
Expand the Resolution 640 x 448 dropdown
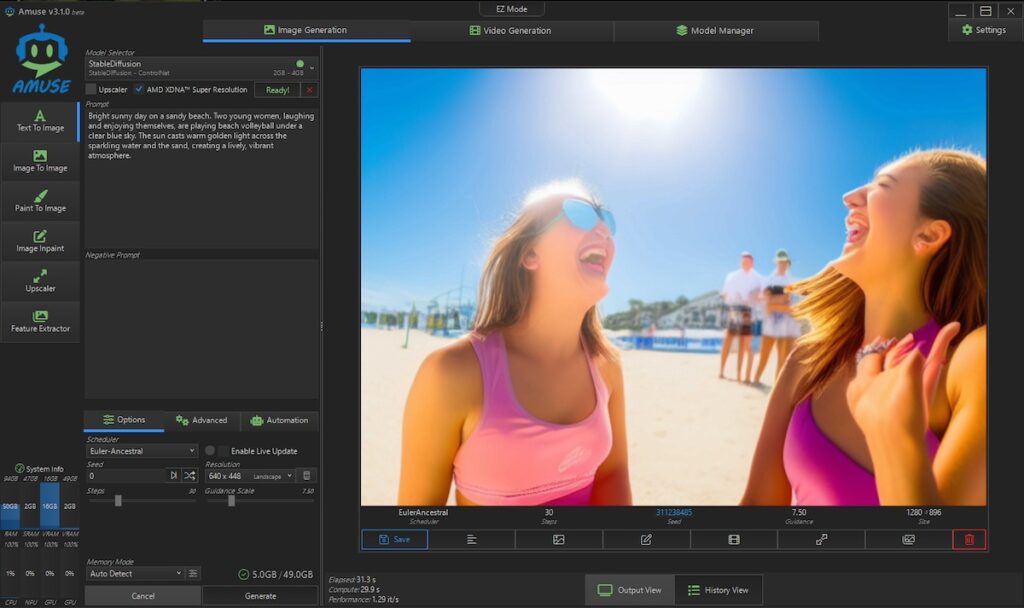point(250,476)
